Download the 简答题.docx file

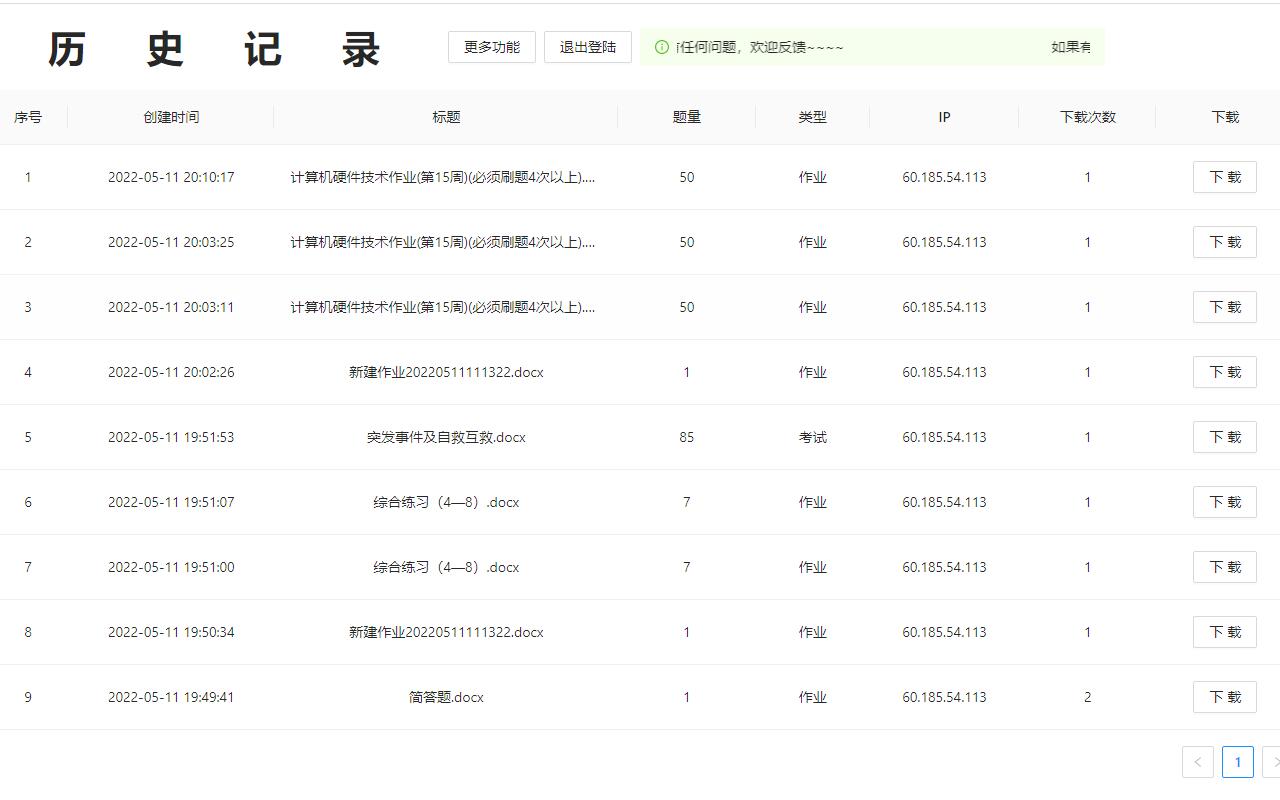click(x=1224, y=697)
